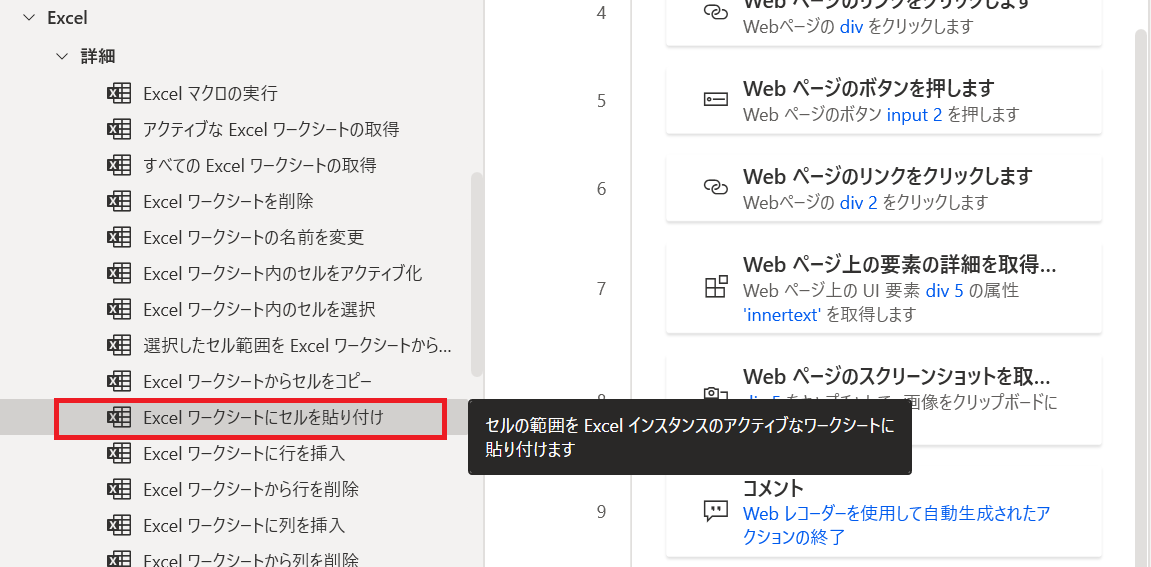Click line number 7 in flow

(601, 289)
